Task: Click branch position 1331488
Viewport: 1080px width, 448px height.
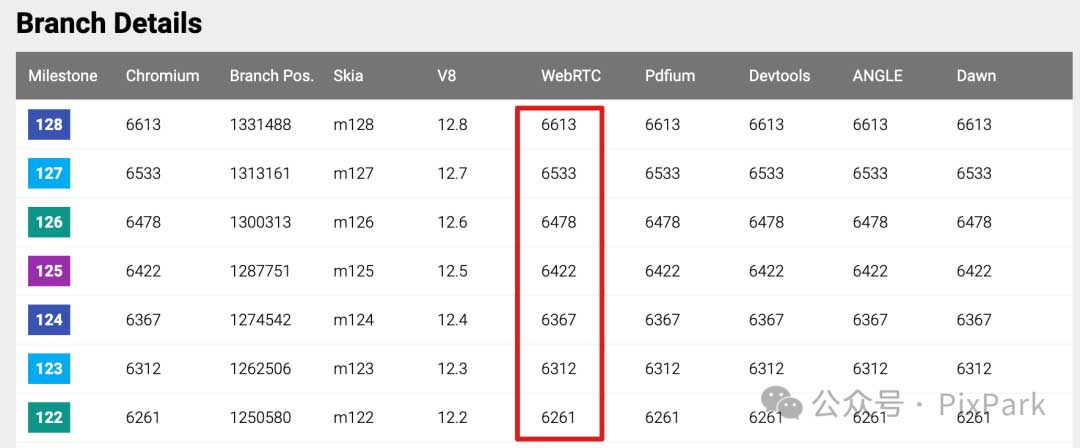Action: point(260,125)
